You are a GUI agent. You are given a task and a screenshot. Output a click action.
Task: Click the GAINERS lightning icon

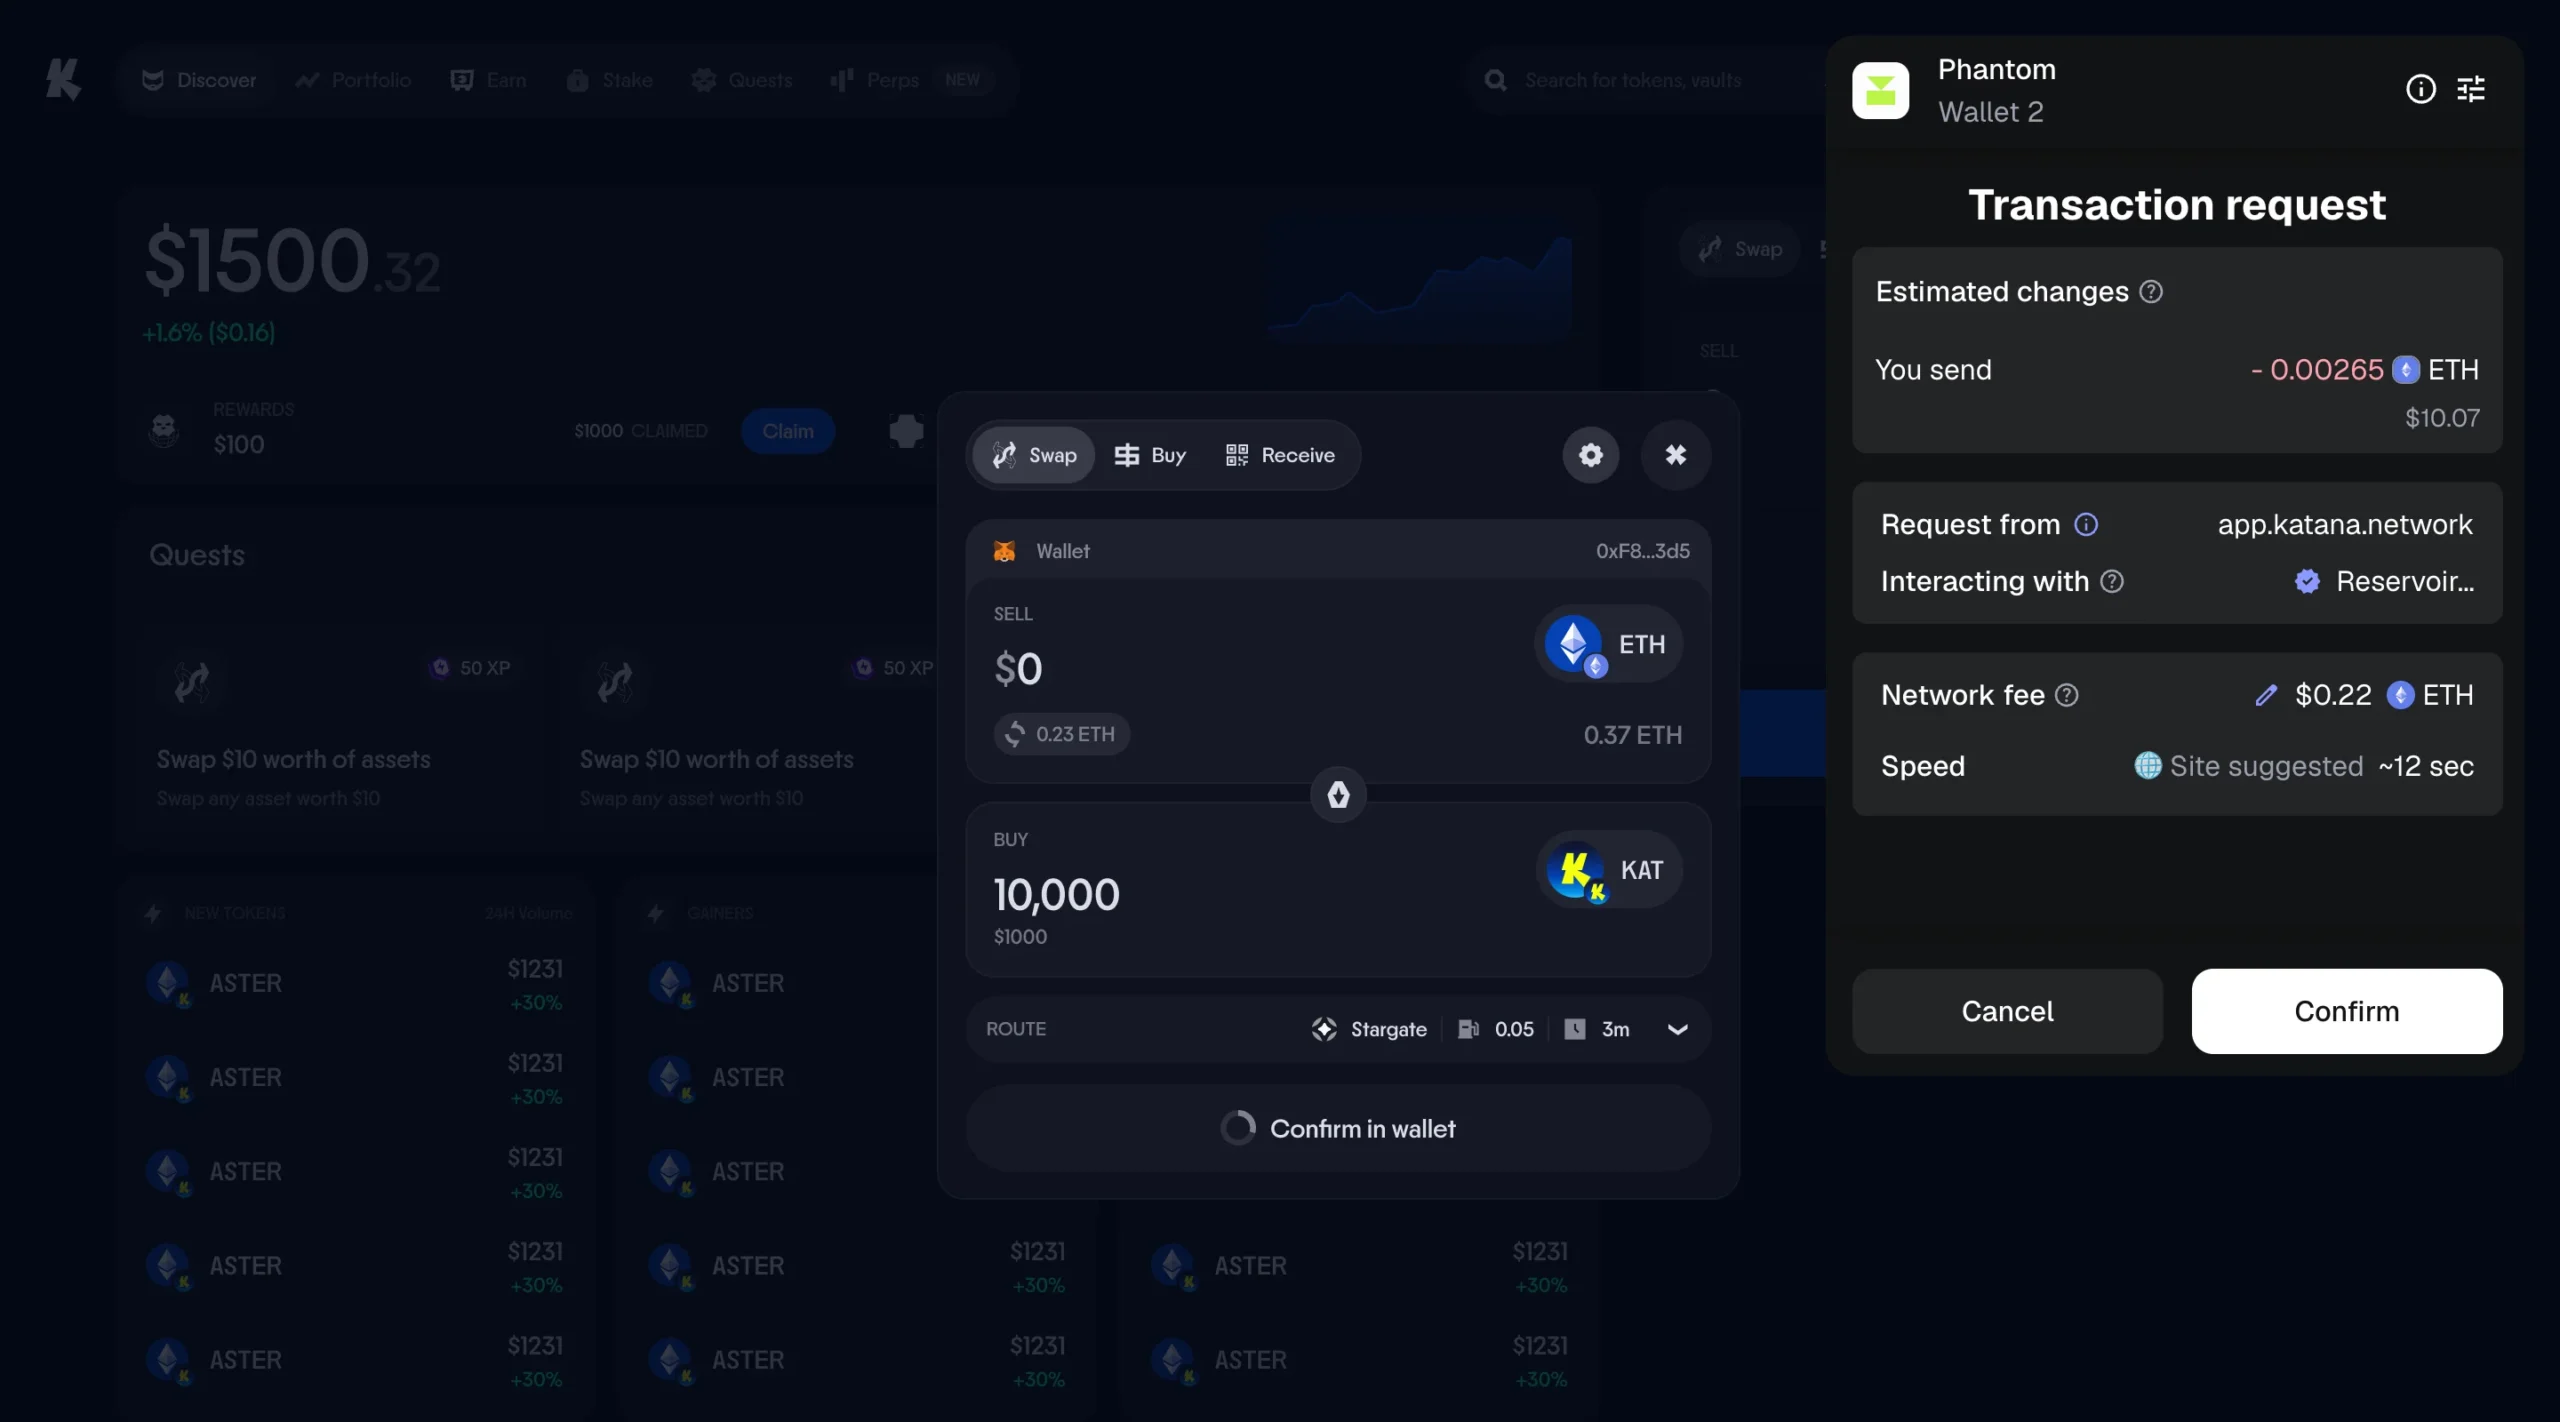656,914
